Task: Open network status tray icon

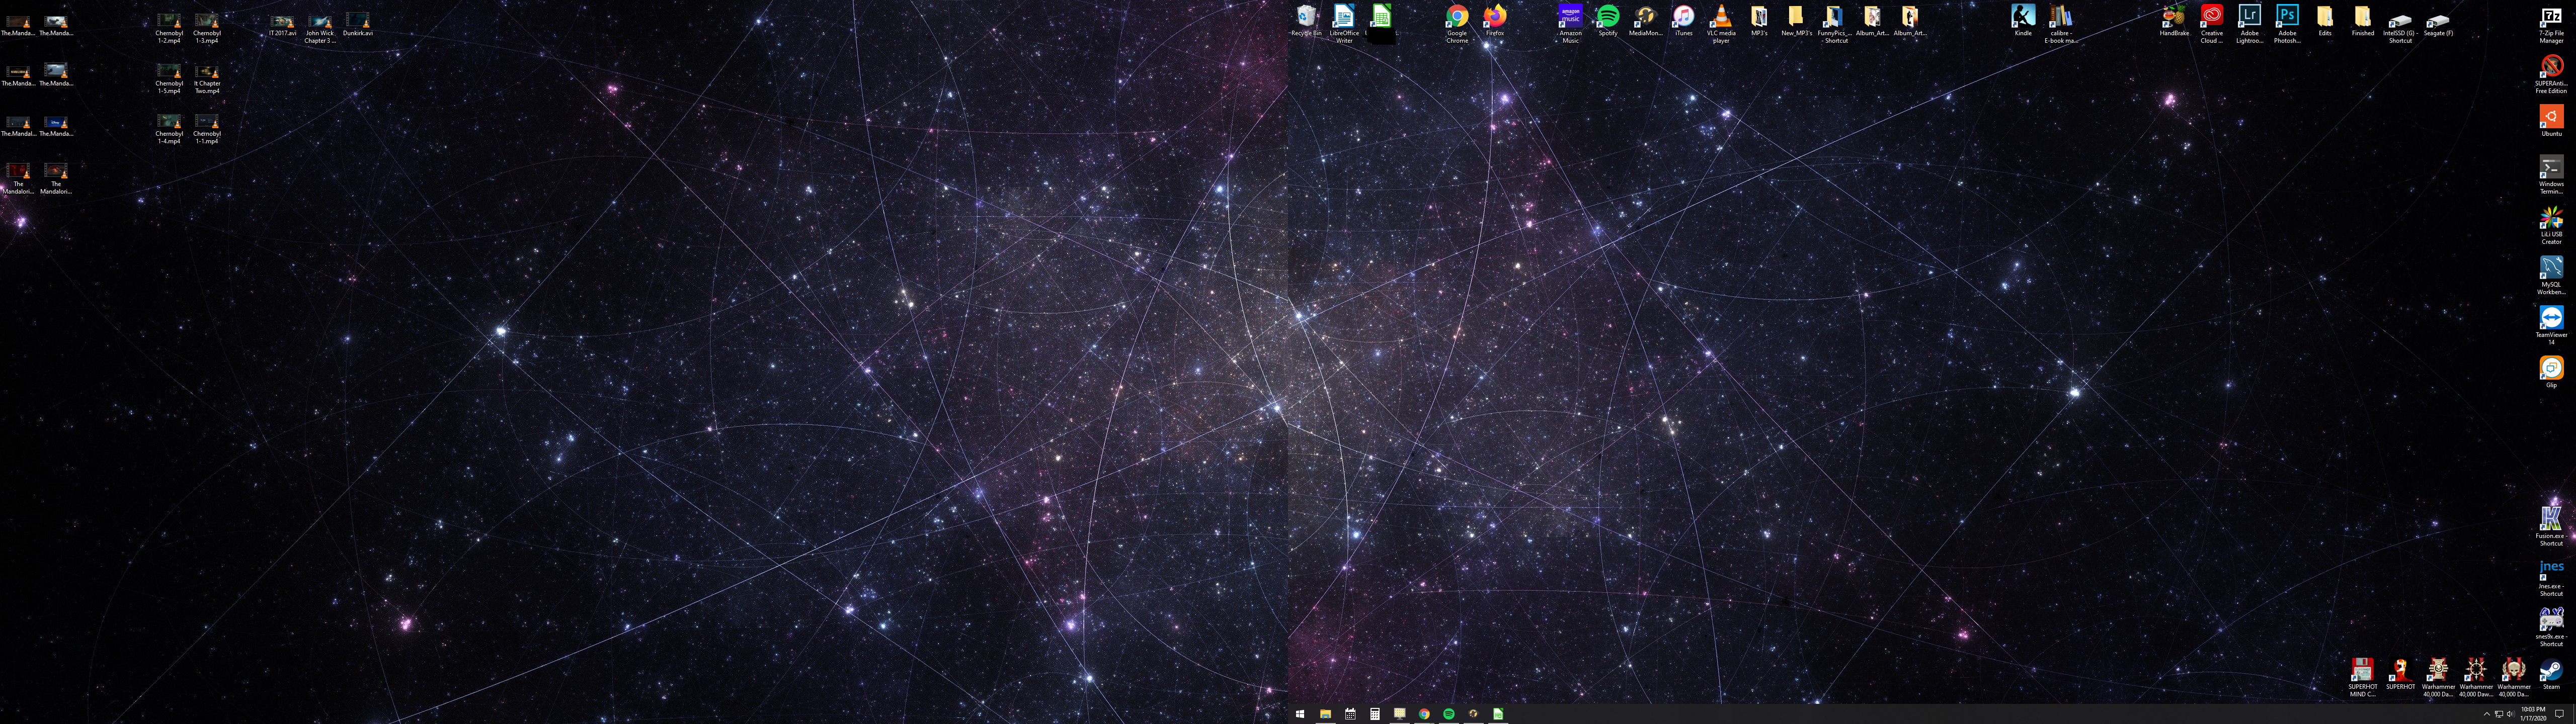Action: coord(2498,714)
